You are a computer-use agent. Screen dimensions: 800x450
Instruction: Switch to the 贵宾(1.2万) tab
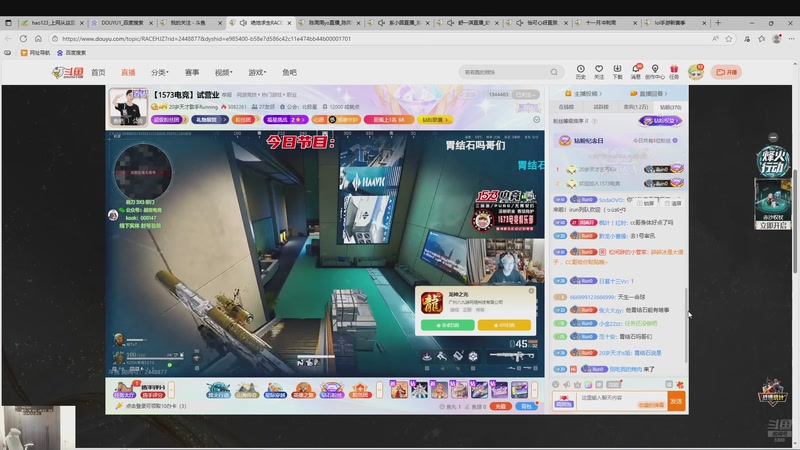(636, 107)
